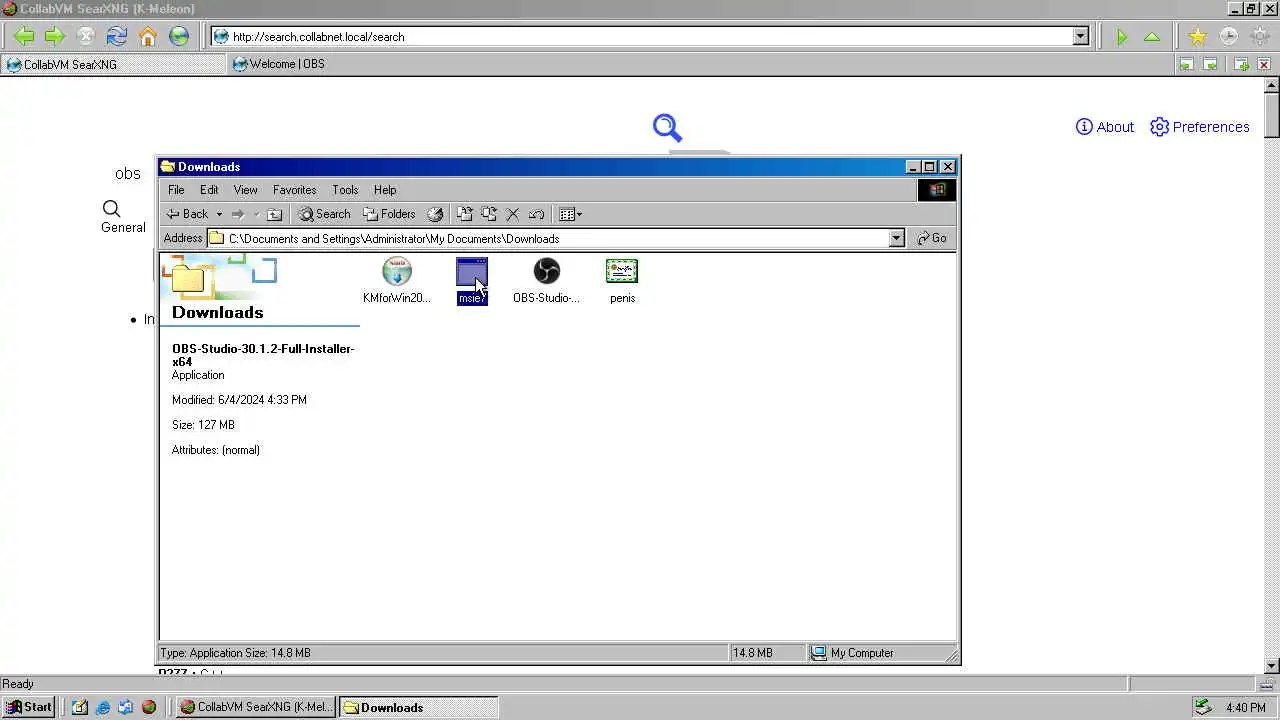Click the grey Stop loading icon

click(86, 37)
